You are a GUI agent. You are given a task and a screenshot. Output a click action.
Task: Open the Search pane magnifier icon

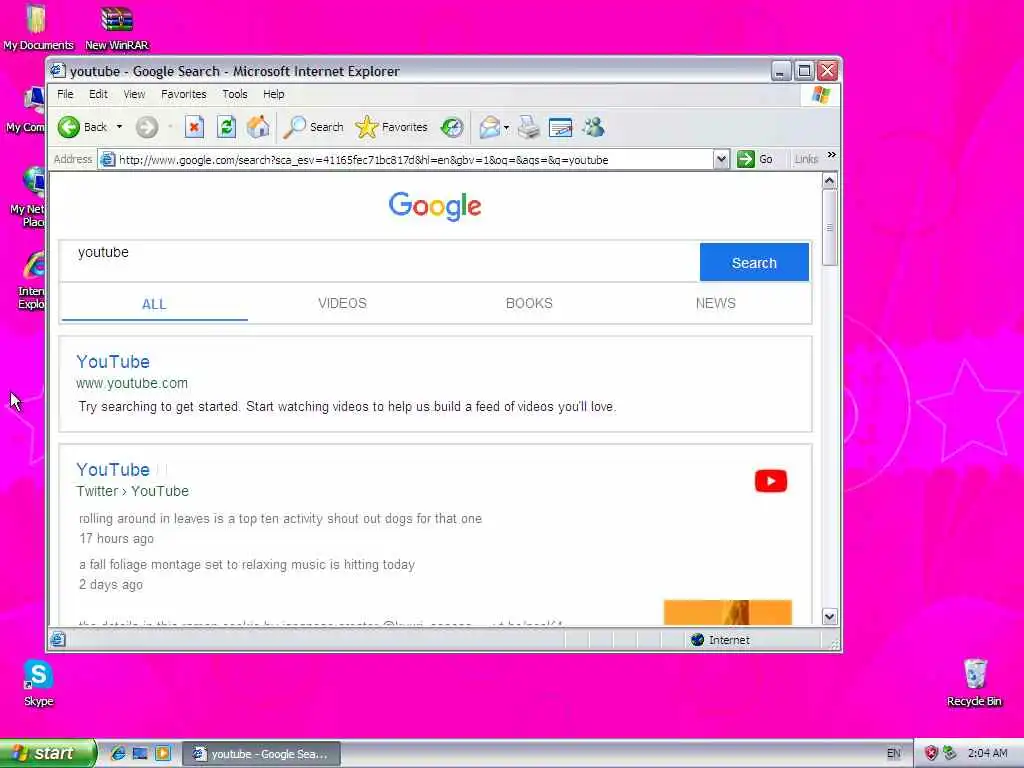click(x=295, y=127)
